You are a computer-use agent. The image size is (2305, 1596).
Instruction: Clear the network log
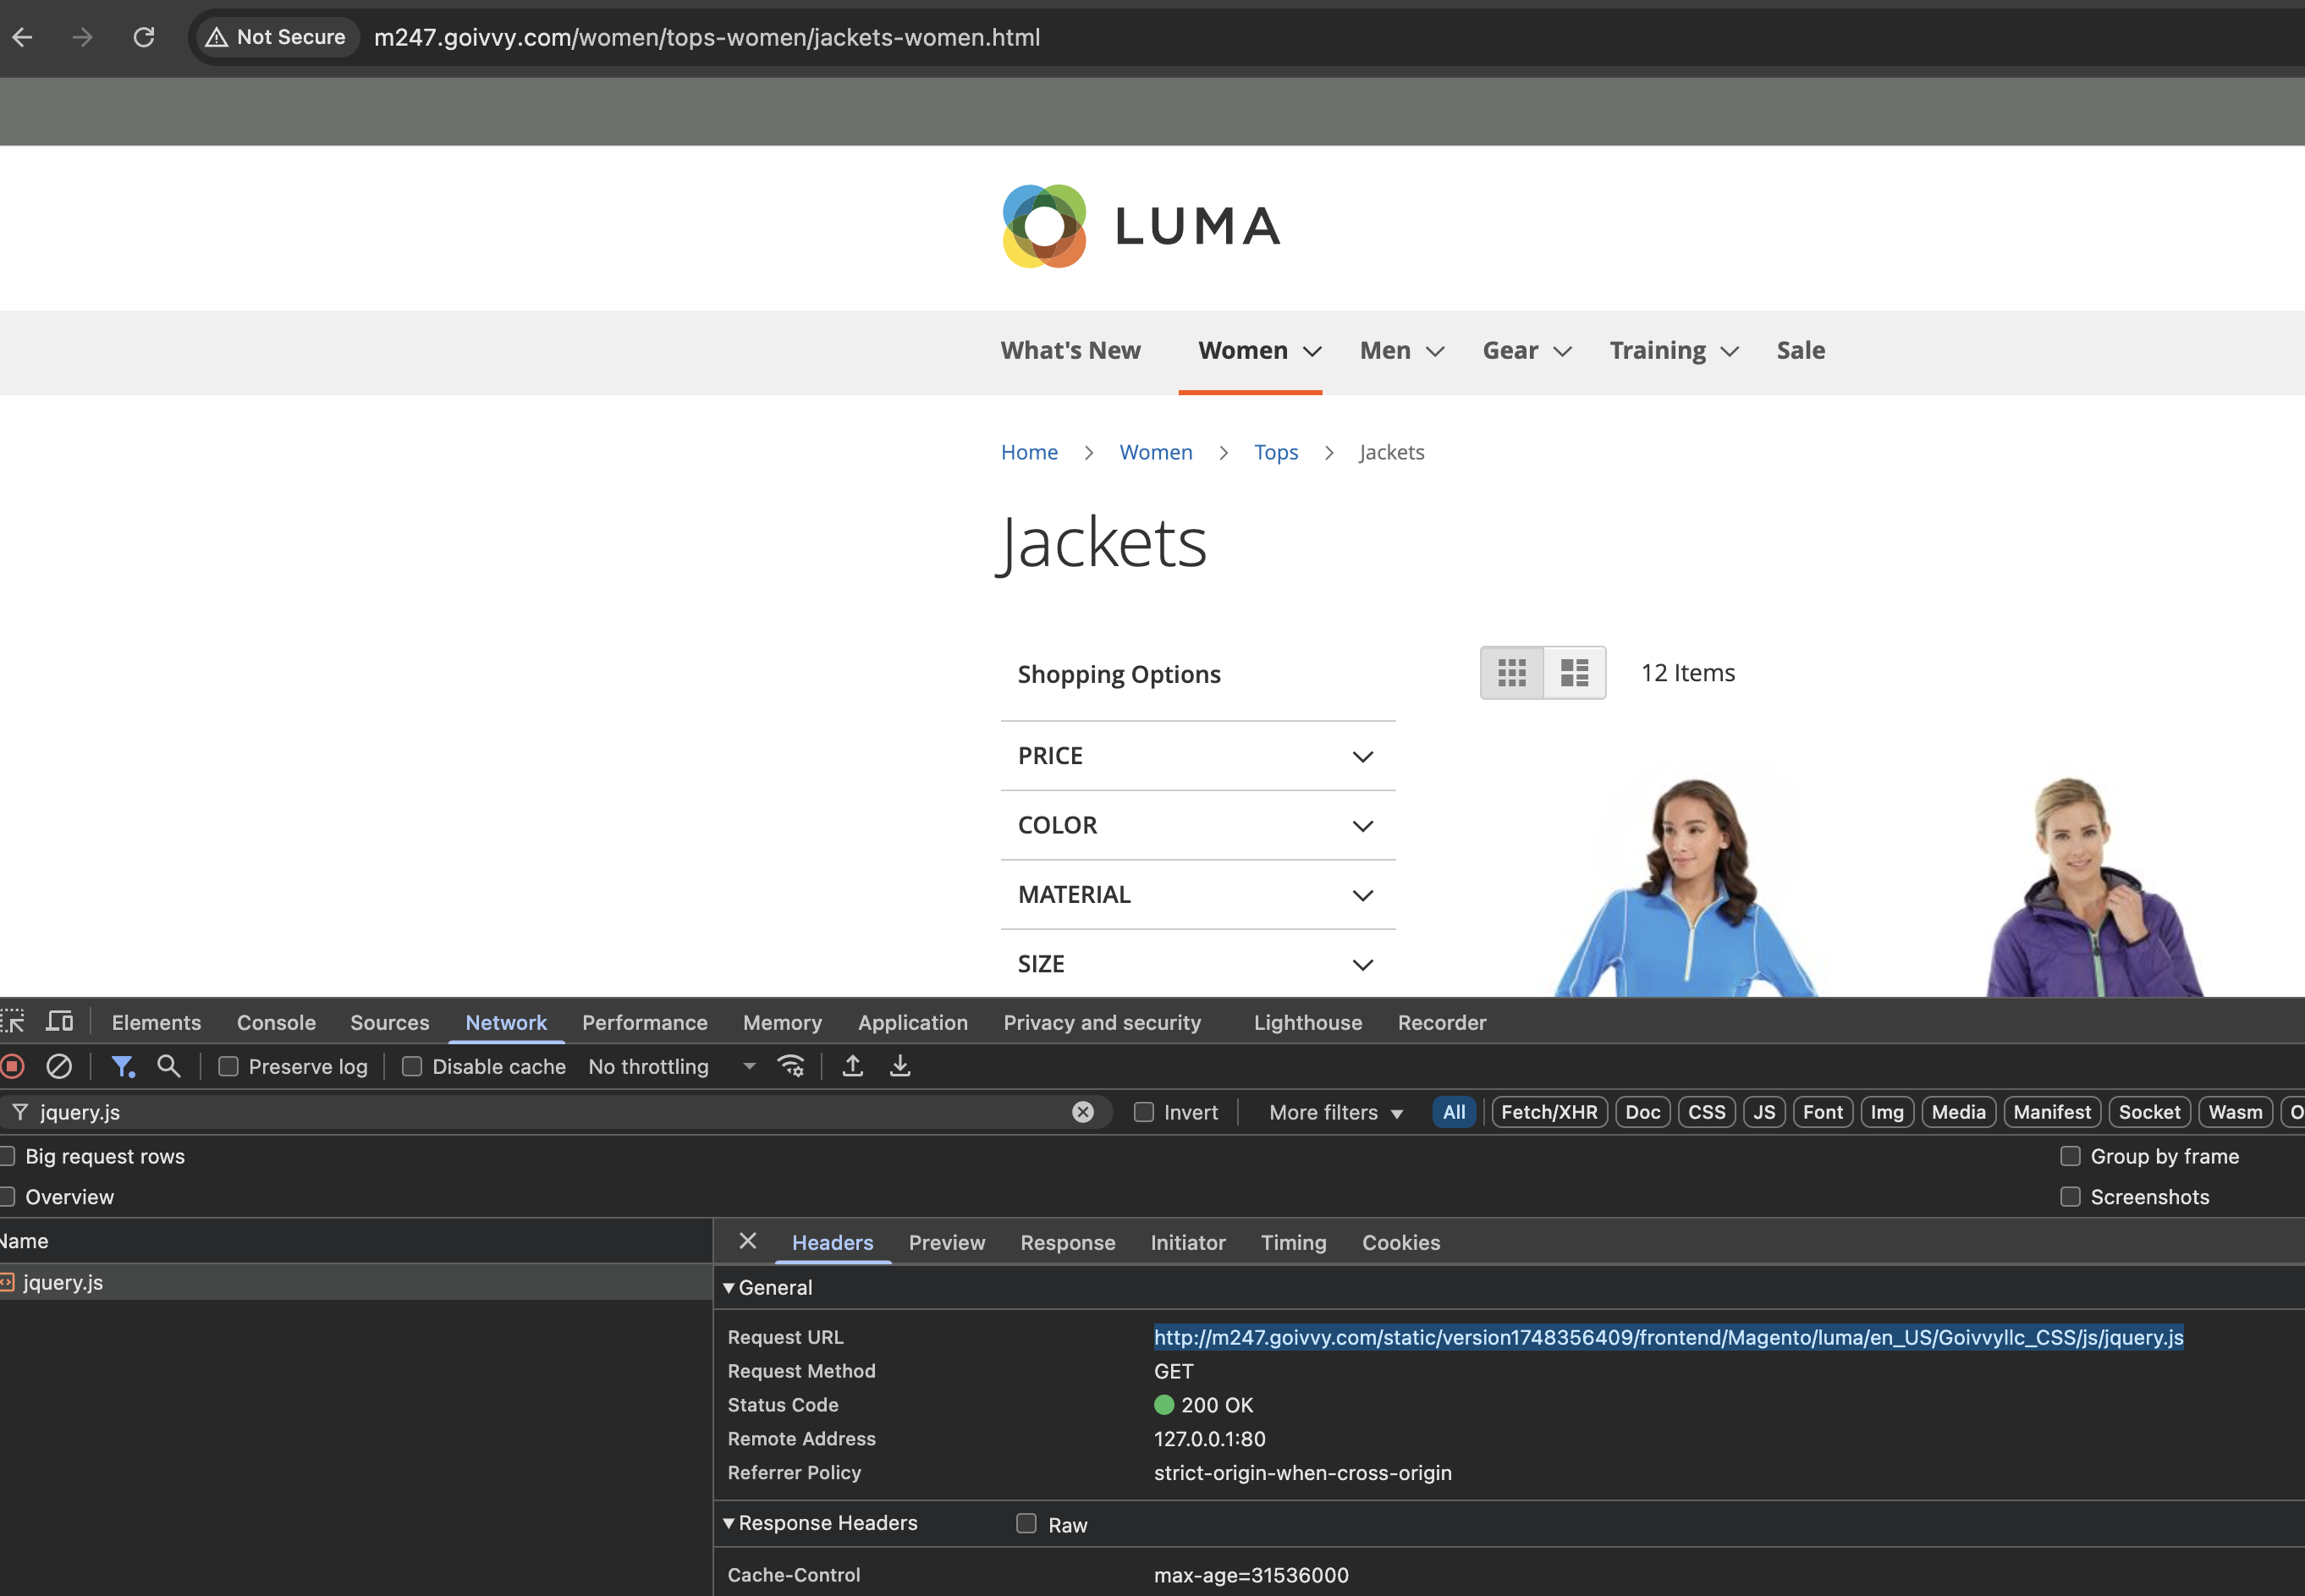[x=58, y=1066]
